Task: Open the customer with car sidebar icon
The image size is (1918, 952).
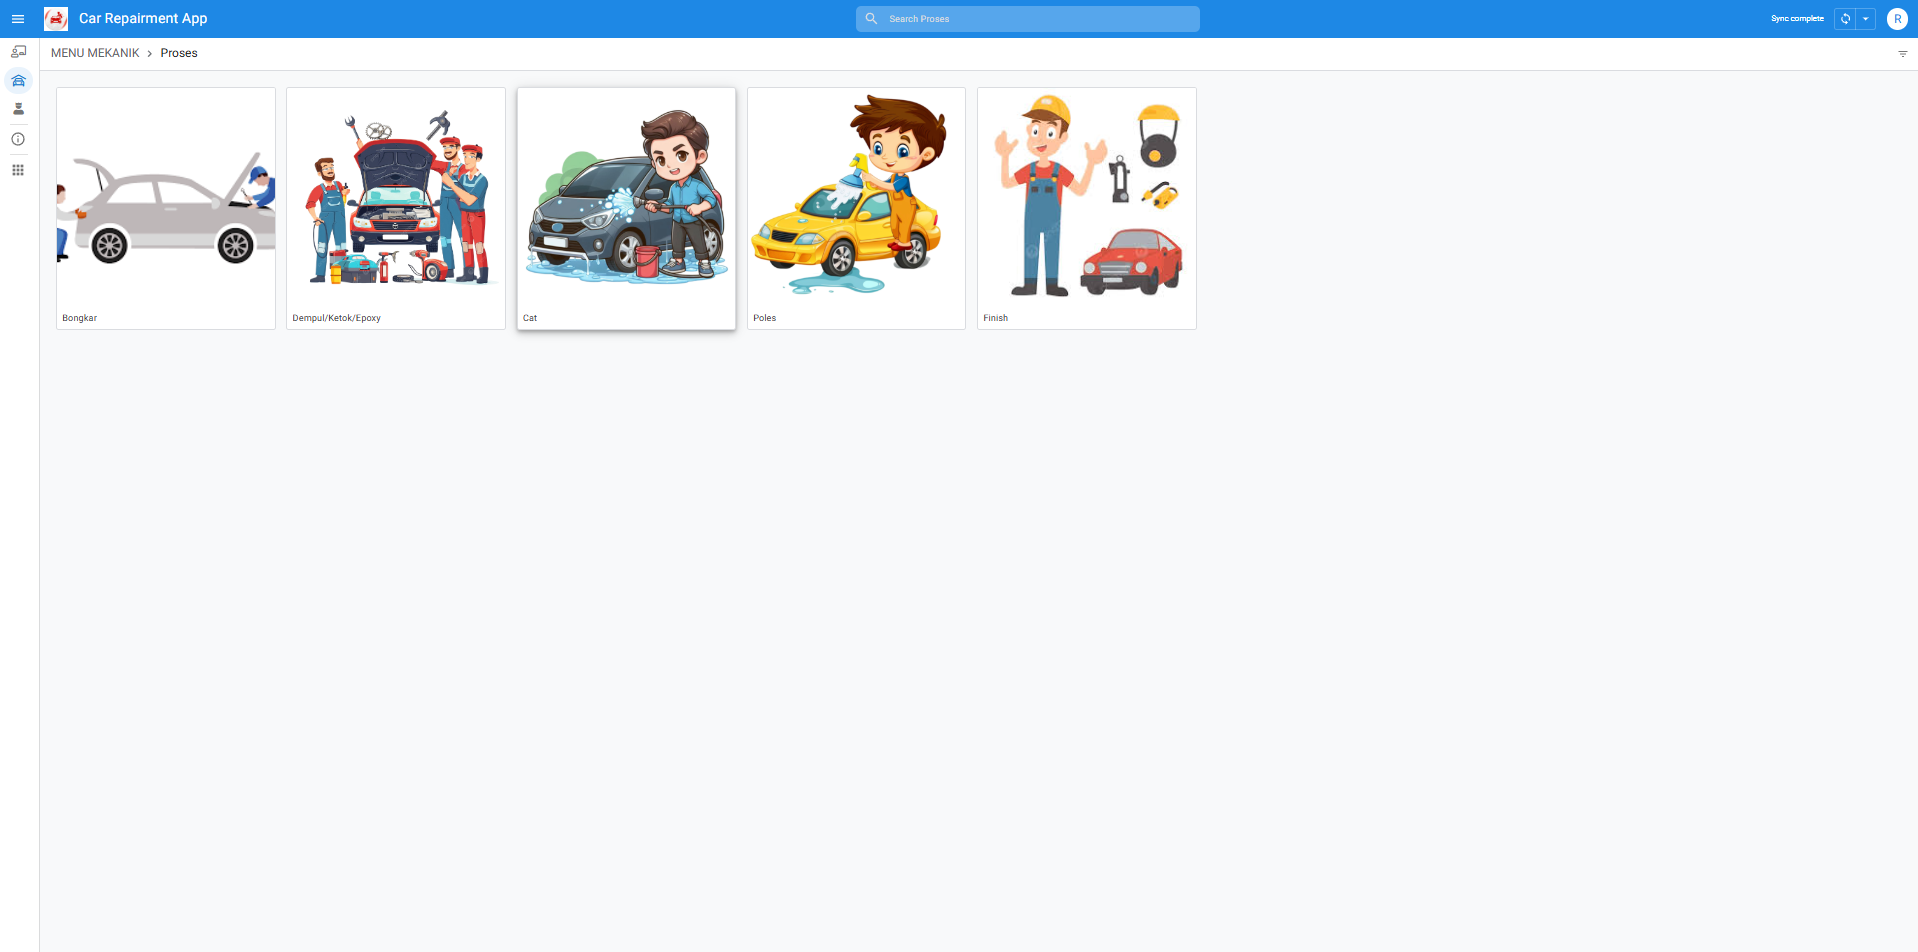Action: click(x=18, y=52)
